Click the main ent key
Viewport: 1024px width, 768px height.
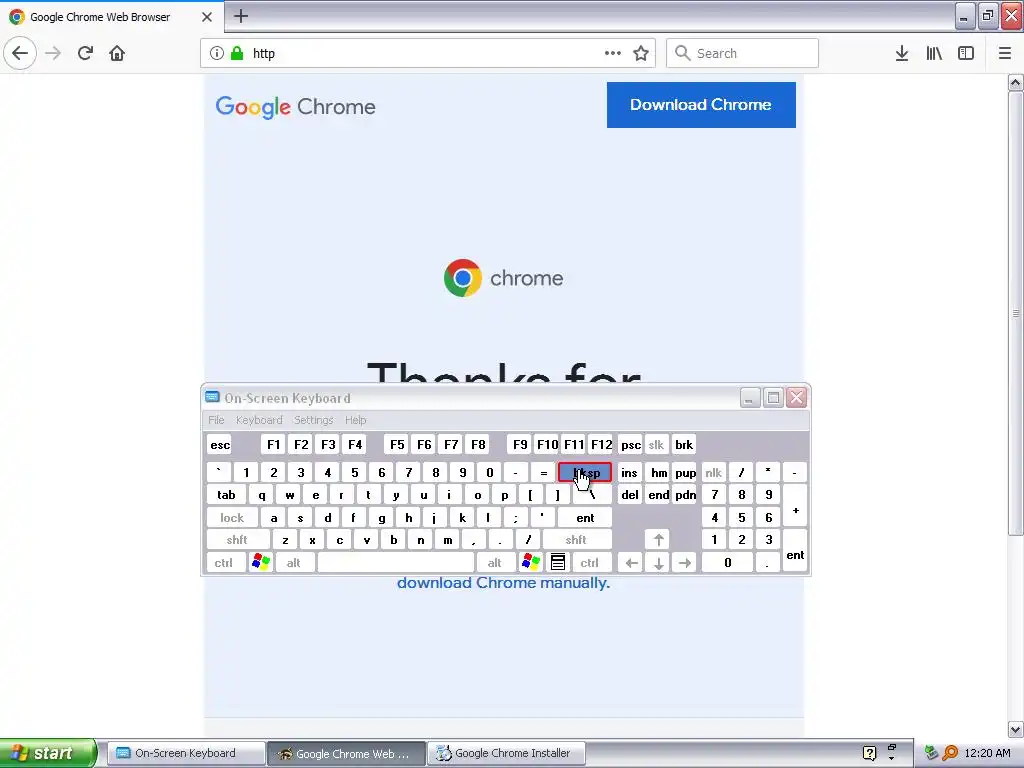[x=585, y=517]
